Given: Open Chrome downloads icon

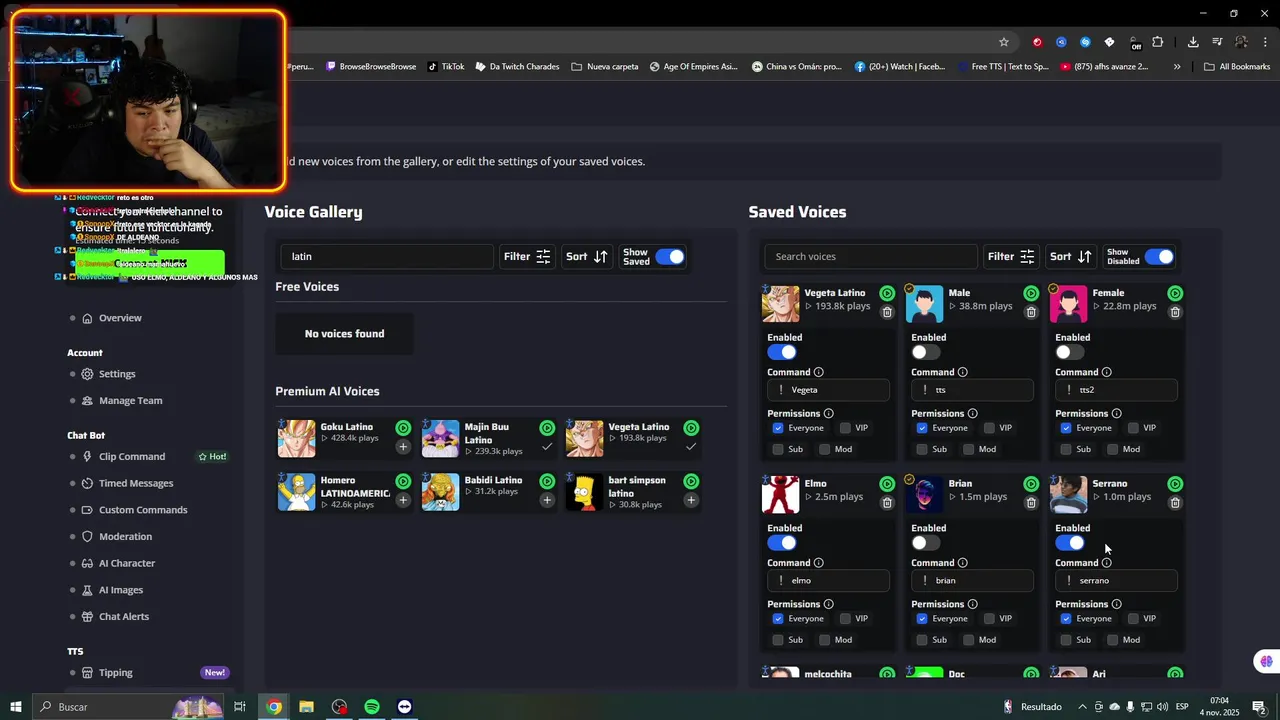Looking at the screenshot, I should (1193, 42).
